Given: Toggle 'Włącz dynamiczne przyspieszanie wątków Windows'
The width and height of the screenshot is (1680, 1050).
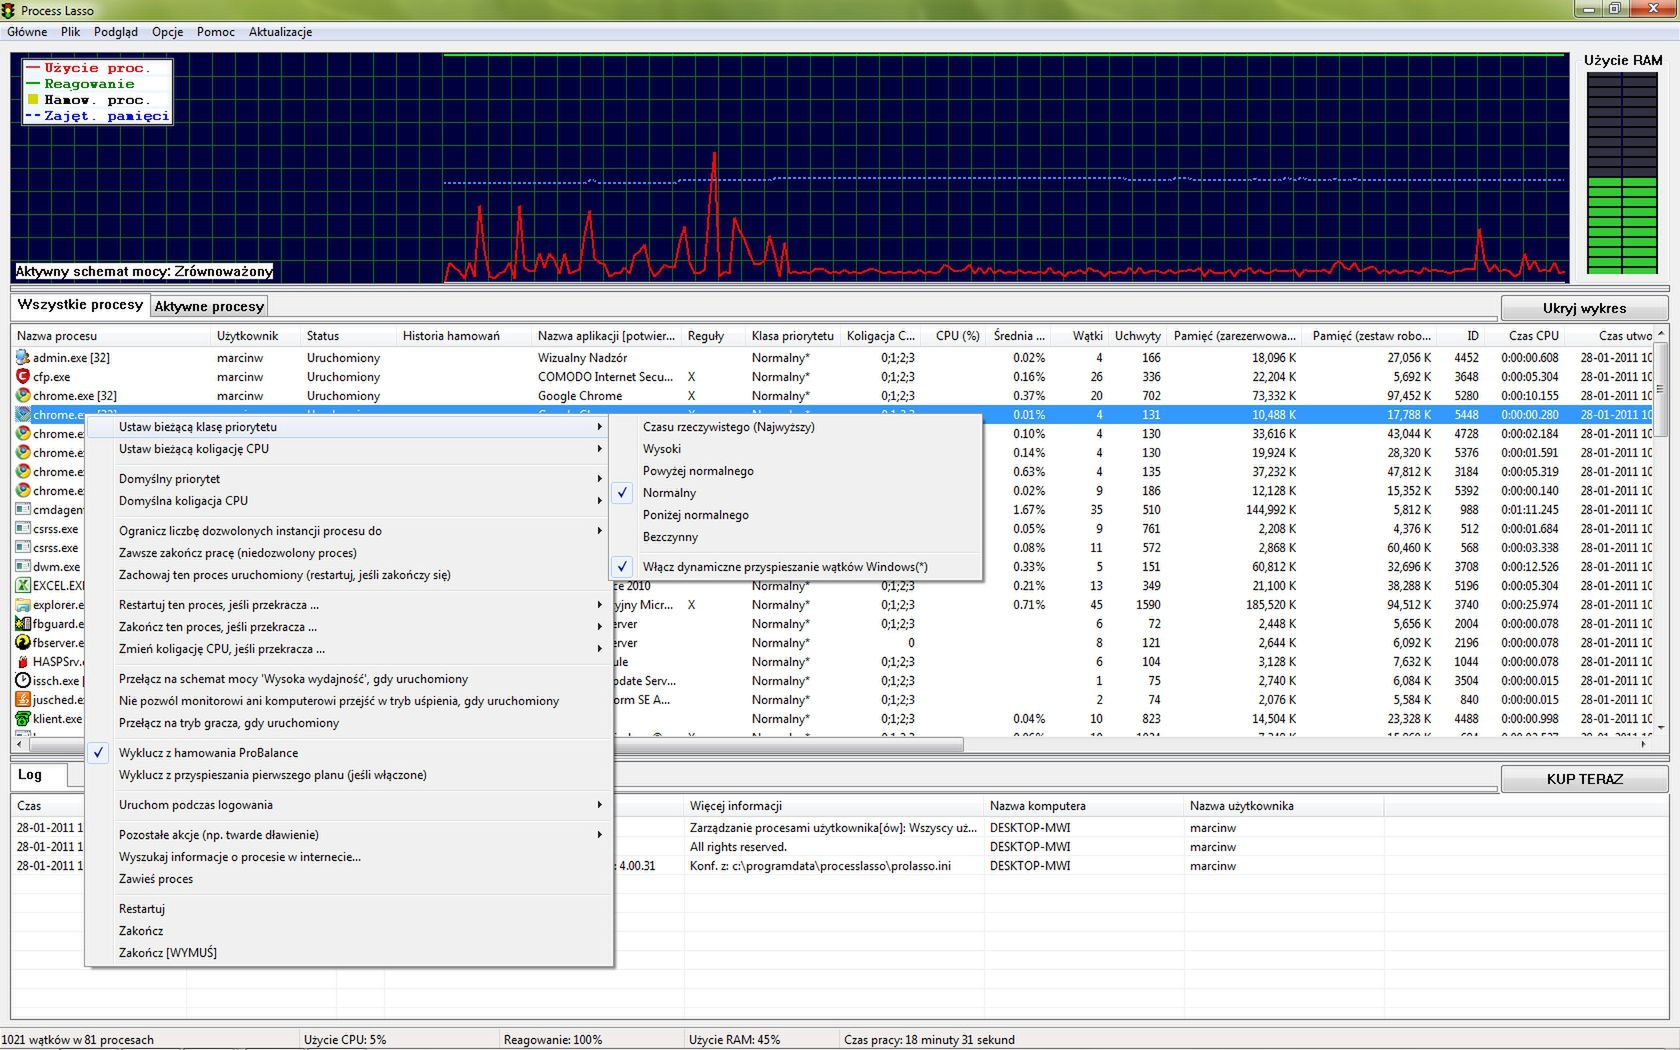Looking at the screenshot, I should [796, 567].
